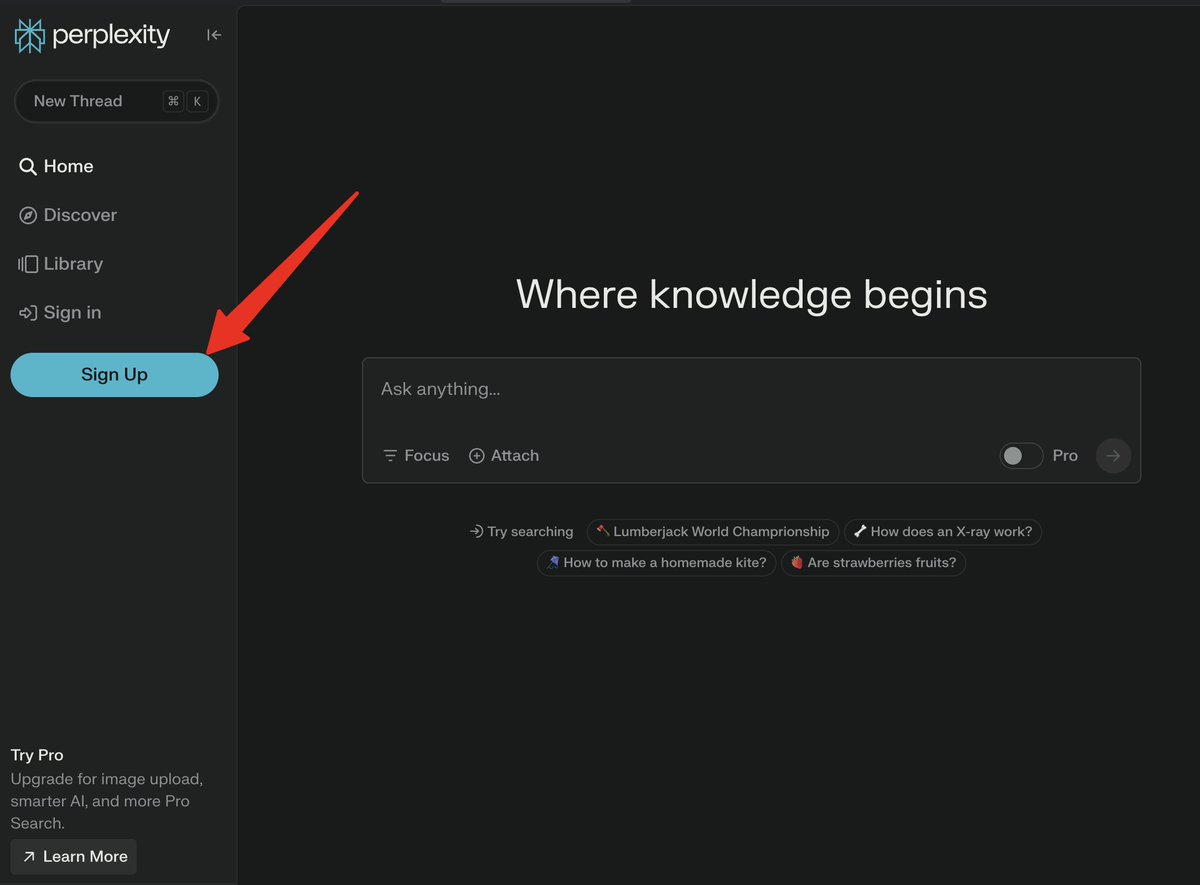Click the Focus filter lines icon
This screenshot has width=1200, height=885.
pyautogui.click(x=390, y=456)
